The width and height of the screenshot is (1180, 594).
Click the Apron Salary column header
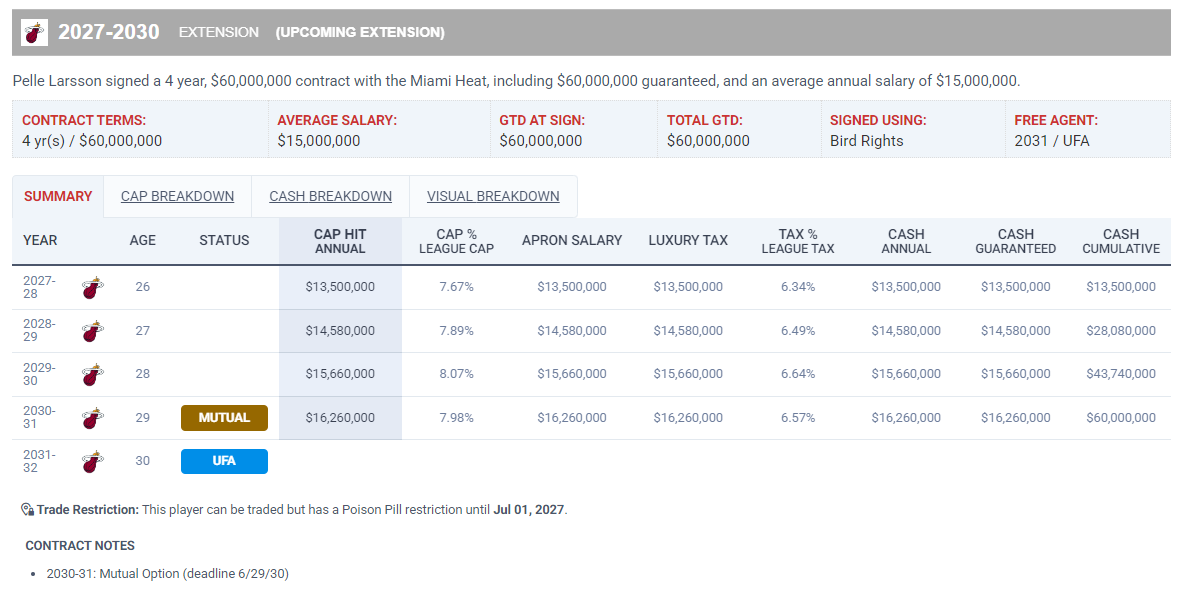click(x=572, y=240)
